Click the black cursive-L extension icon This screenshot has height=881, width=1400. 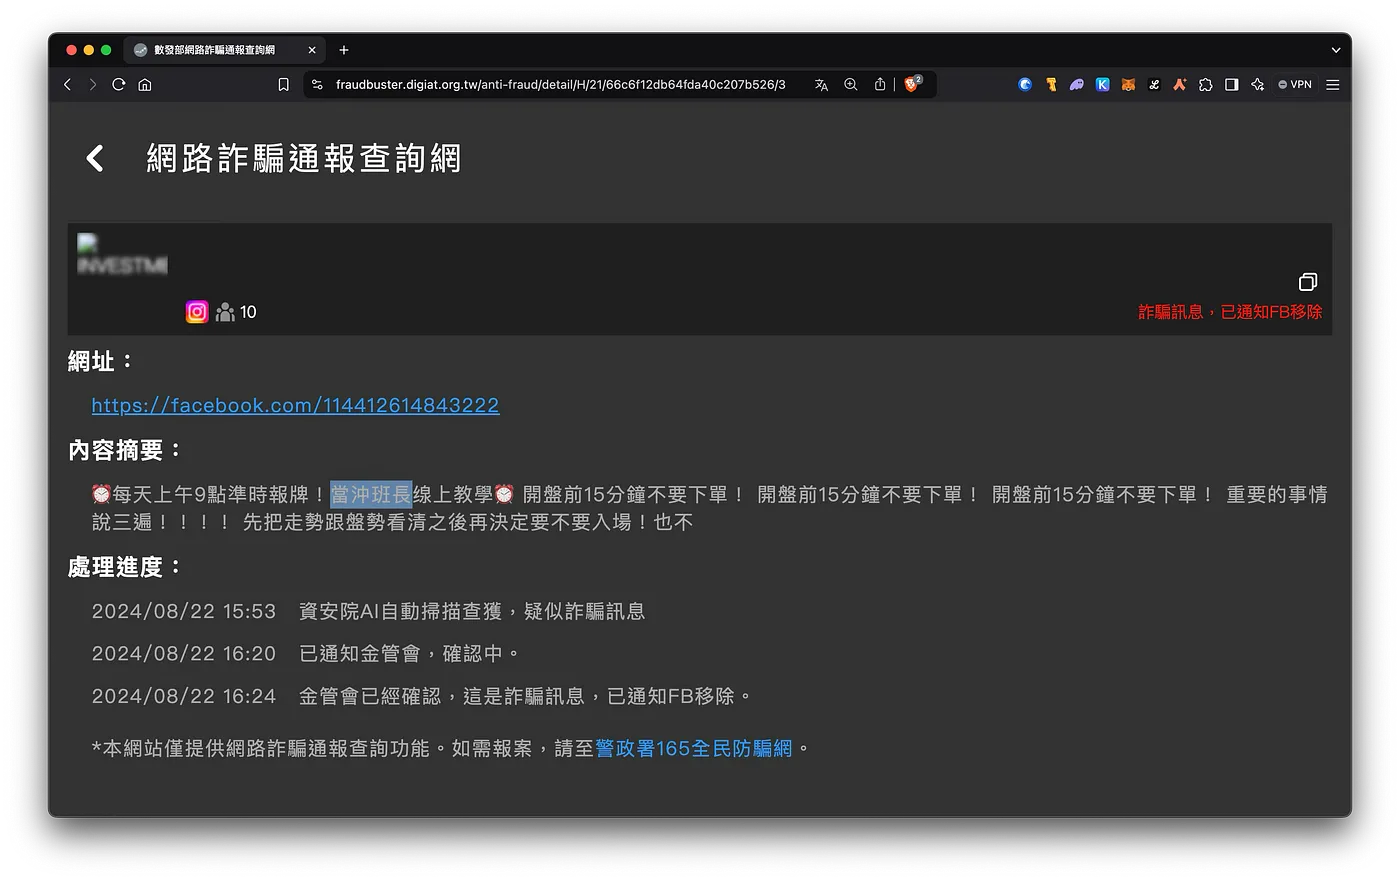pyautogui.click(x=1154, y=85)
